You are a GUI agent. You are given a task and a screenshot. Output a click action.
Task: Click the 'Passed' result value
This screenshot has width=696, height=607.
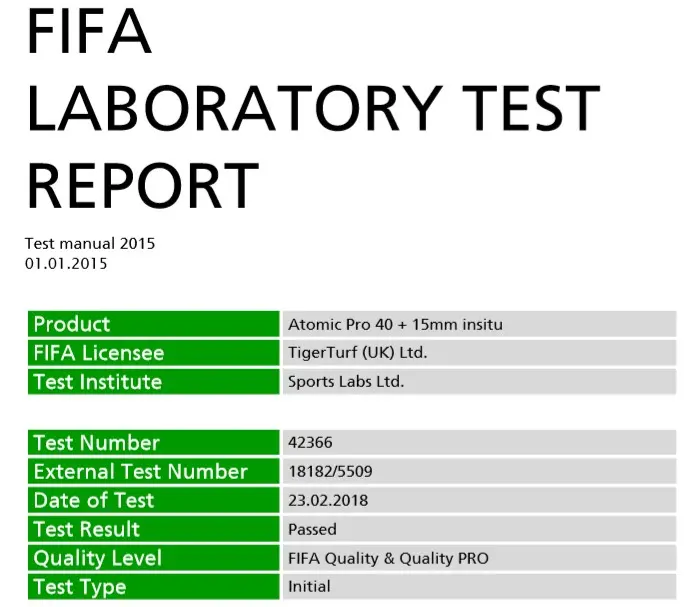(x=312, y=530)
